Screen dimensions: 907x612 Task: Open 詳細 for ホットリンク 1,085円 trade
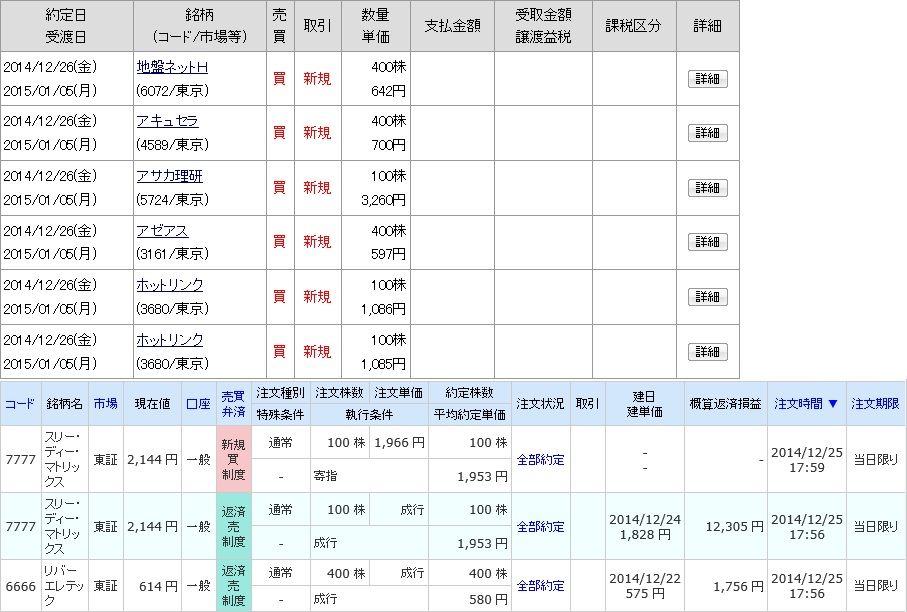pos(707,351)
